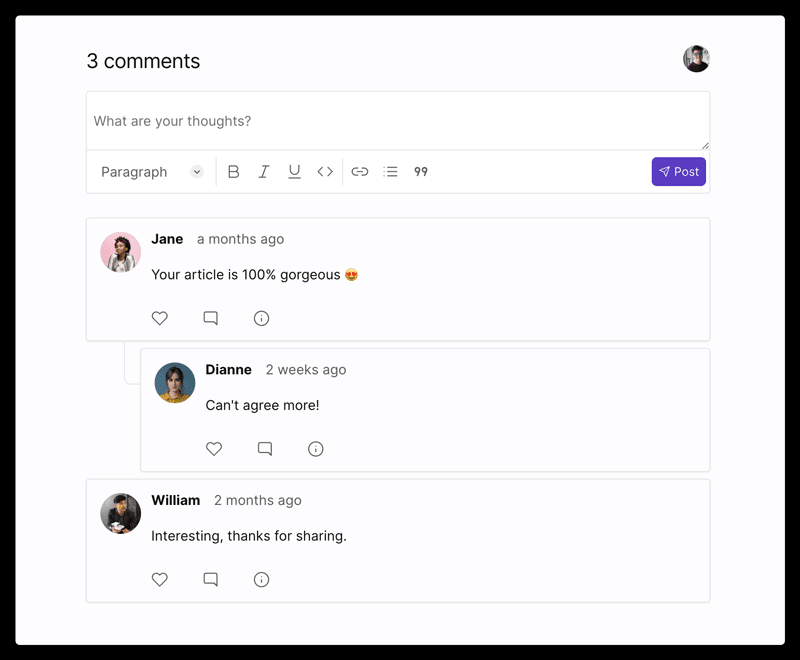800x660 pixels.
Task: Click Jane's username link
Action: (x=167, y=239)
